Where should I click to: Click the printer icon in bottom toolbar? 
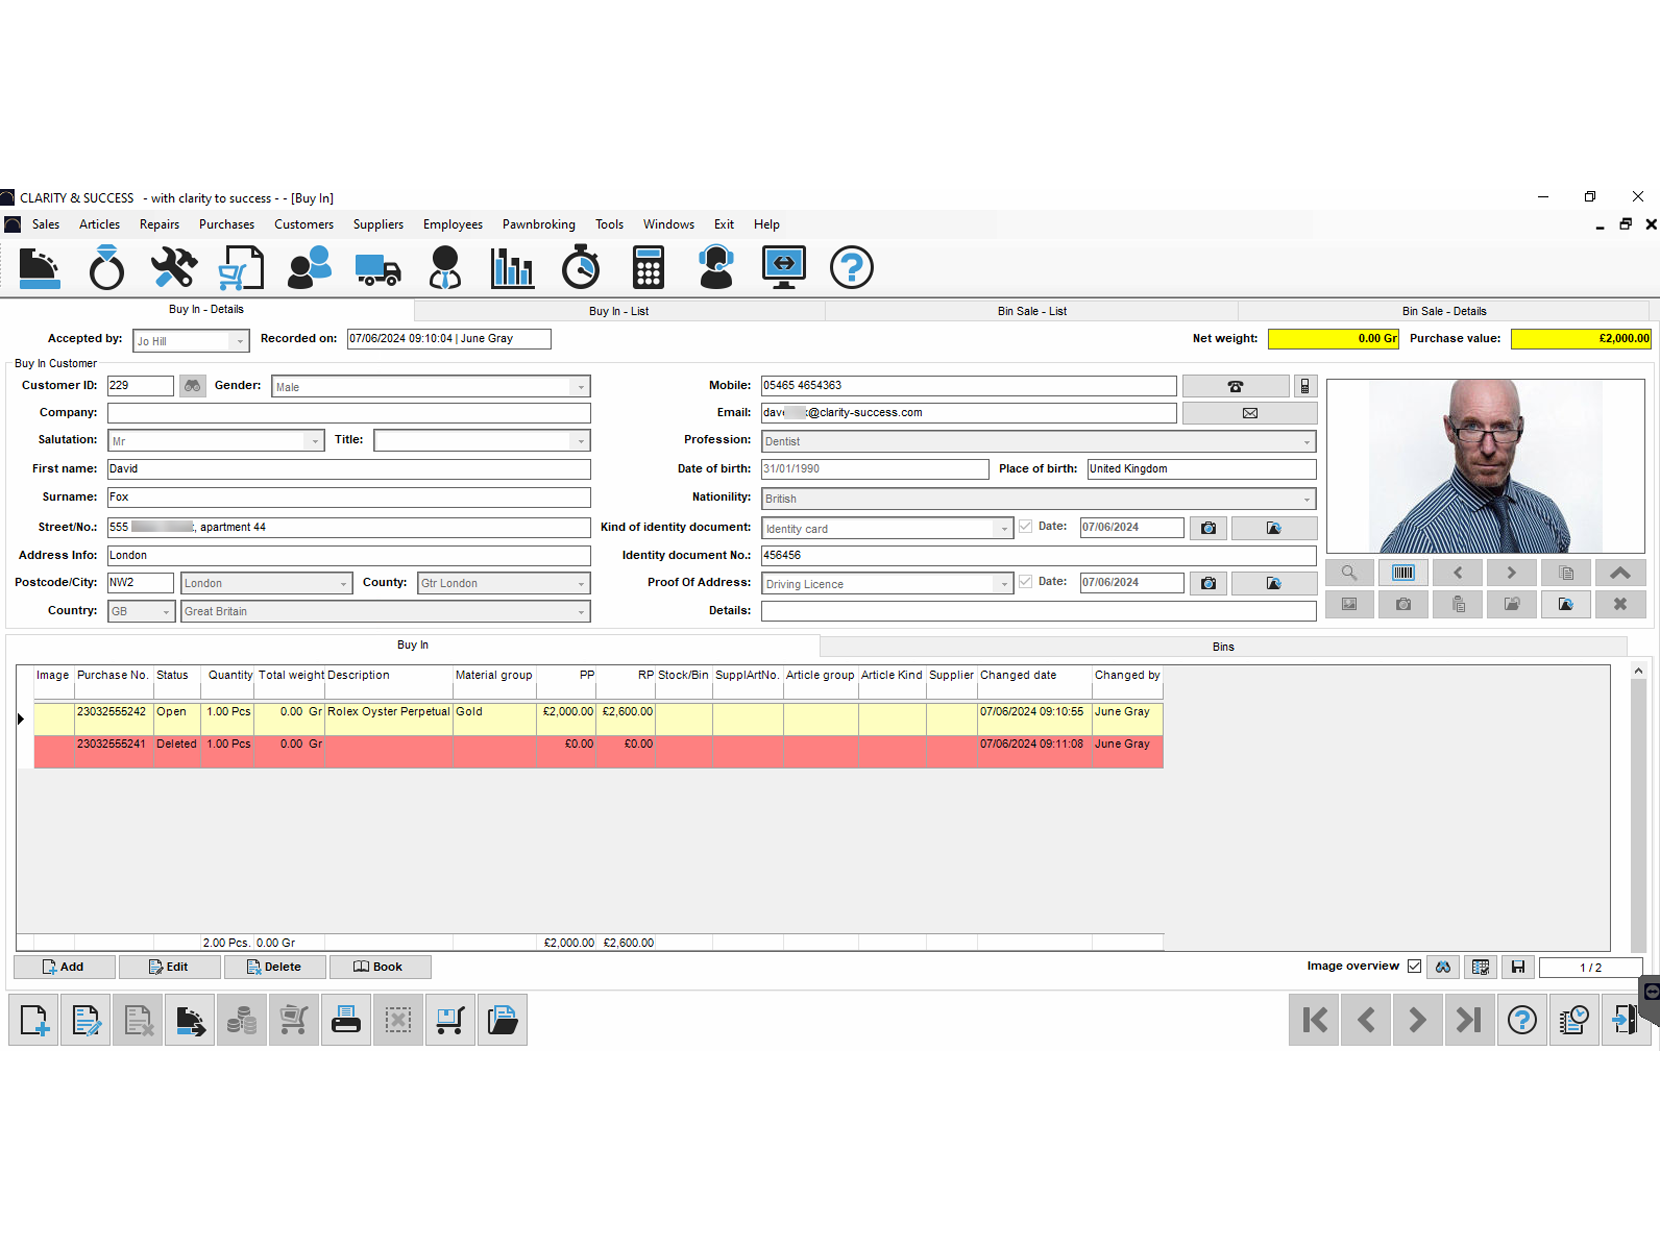[x=345, y=1019]
